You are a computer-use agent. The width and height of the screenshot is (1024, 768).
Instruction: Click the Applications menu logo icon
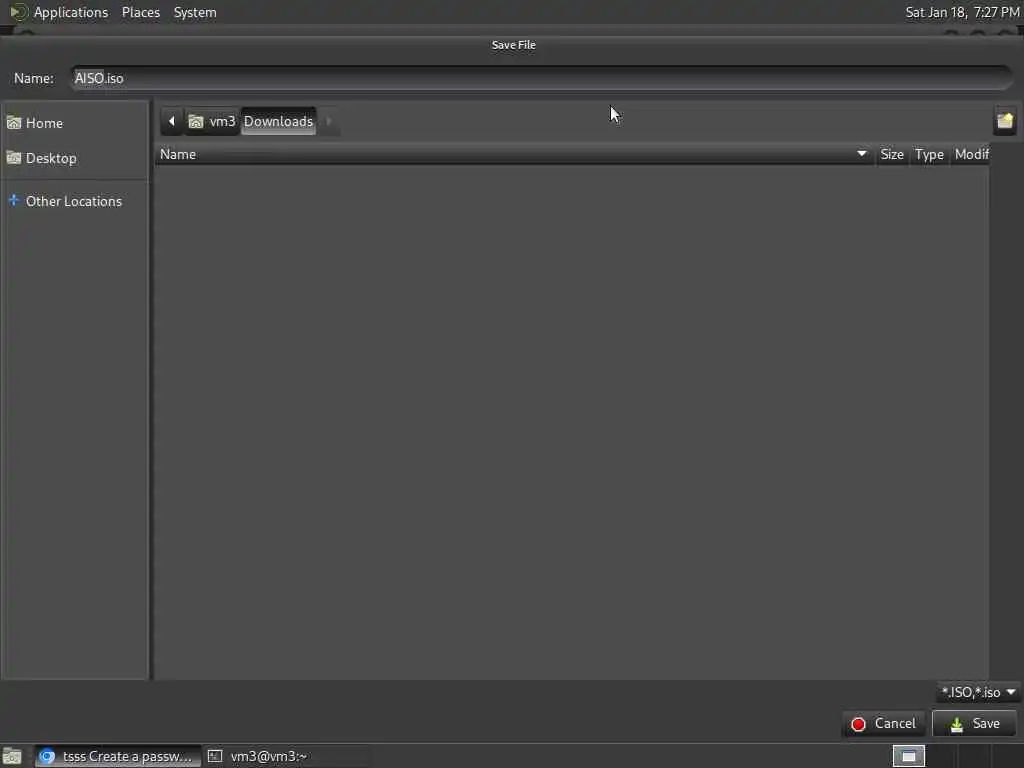click(18, 12)
